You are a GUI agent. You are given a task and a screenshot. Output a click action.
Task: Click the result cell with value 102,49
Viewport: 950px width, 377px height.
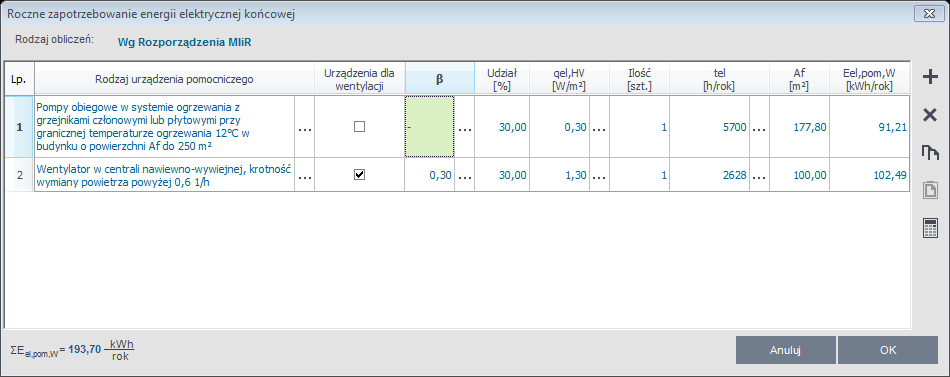tap(869, 175)
